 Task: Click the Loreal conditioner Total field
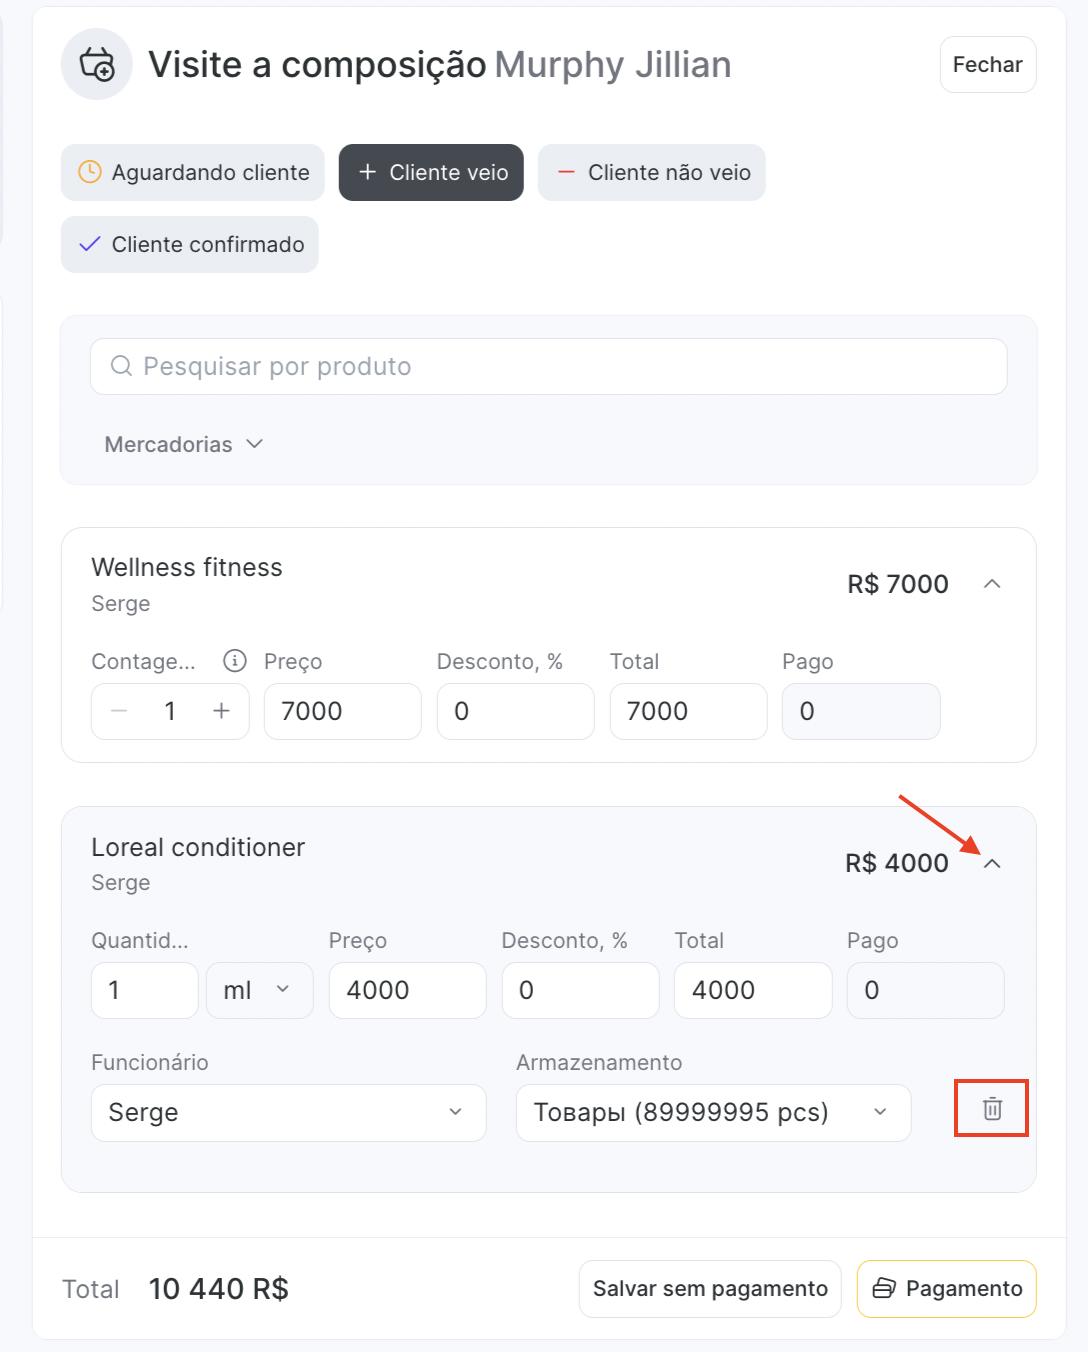tap(753, 990)
